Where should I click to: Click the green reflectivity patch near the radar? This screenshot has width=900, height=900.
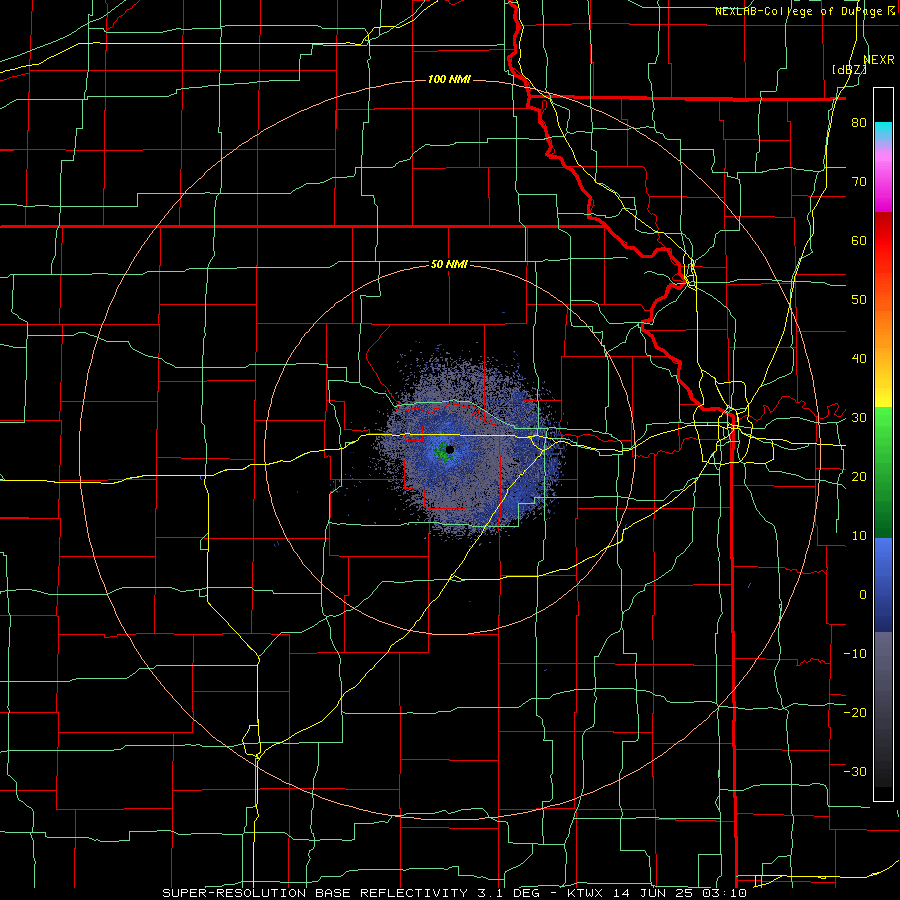441,451
